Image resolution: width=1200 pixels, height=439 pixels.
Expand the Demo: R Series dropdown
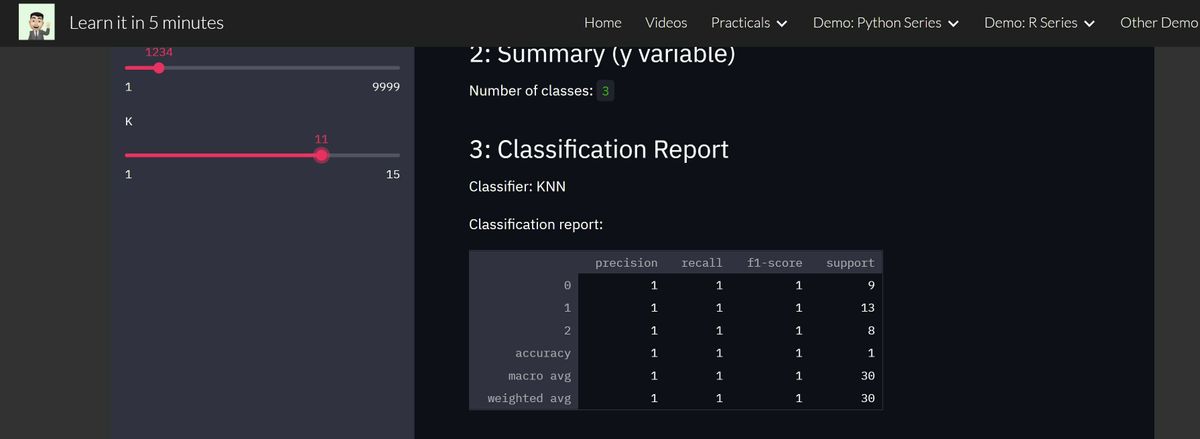pos(1039,22)
